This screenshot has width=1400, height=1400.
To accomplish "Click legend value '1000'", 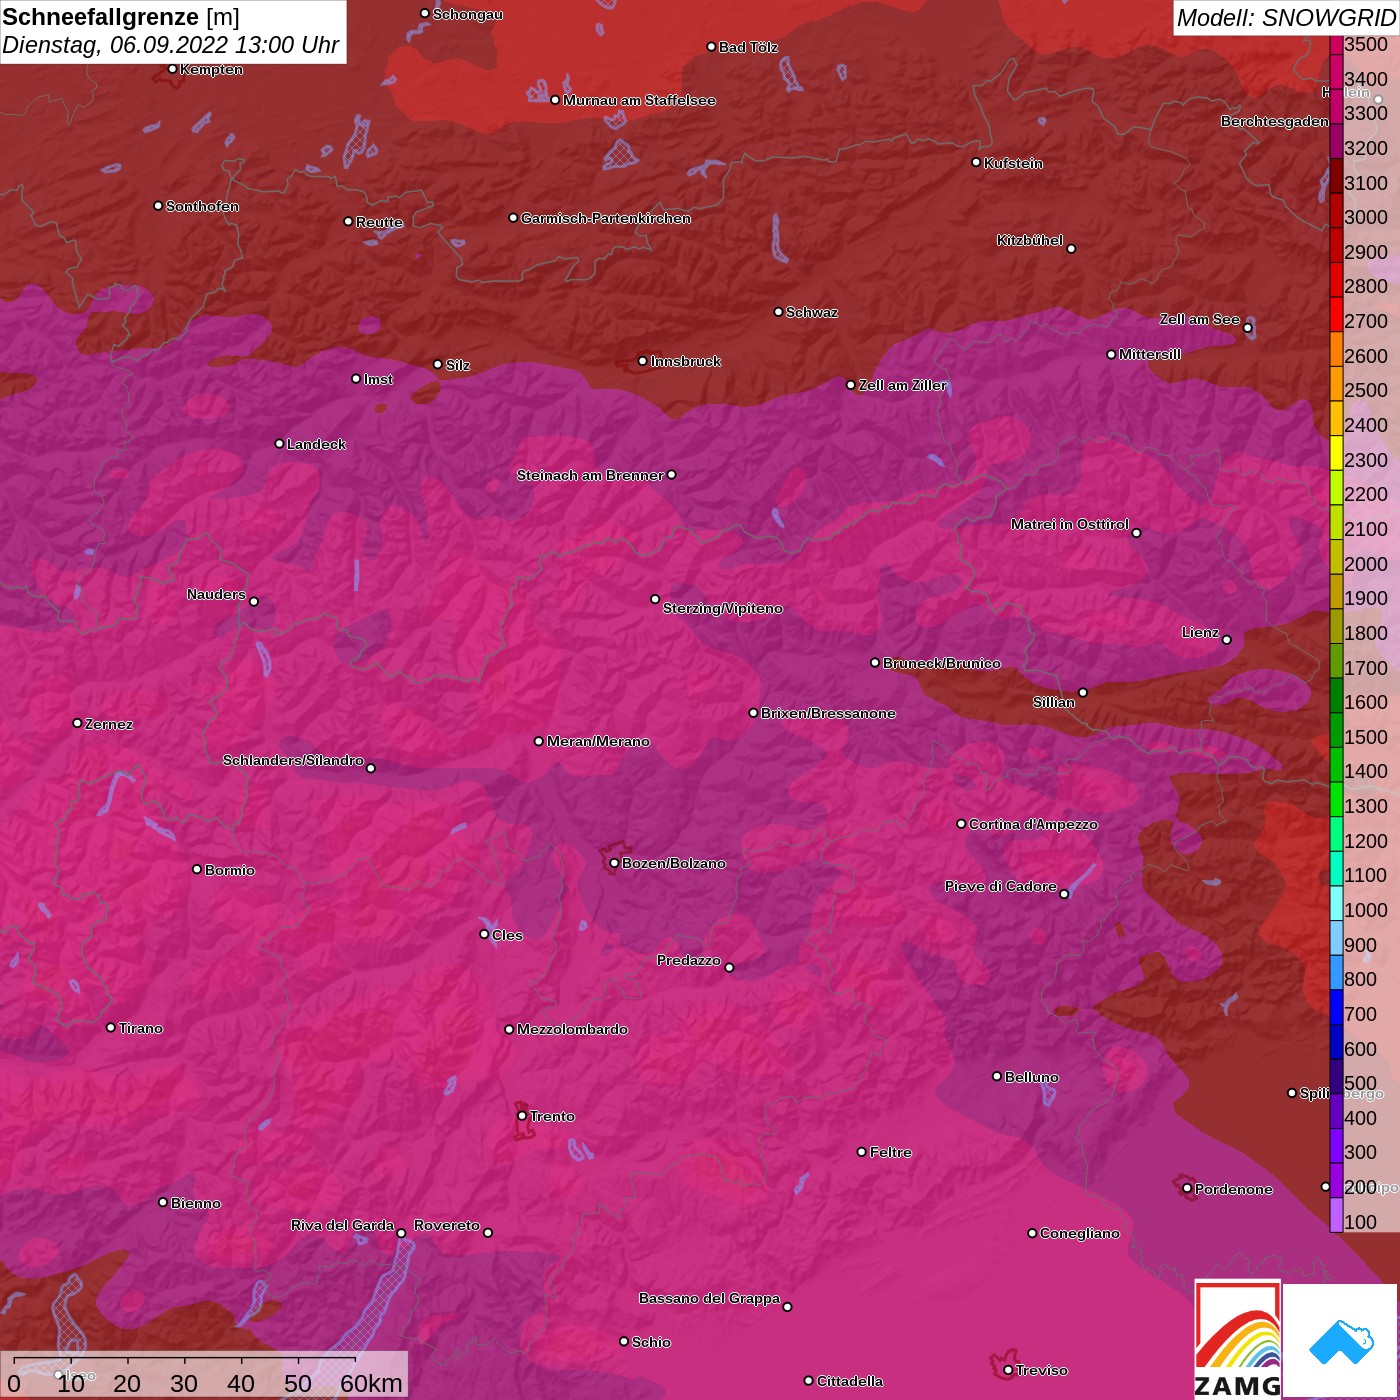I will (x=1366, y=910).
